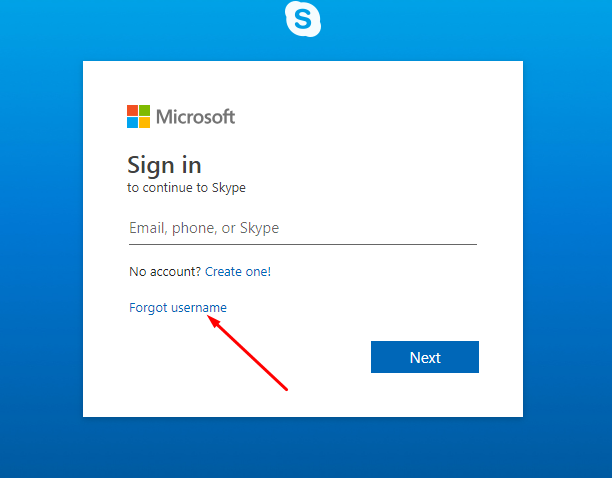Image resolution: width=612 pixels, height=478 pixels.
Task: Click the Sign in heading
Action: coord(164,165)
